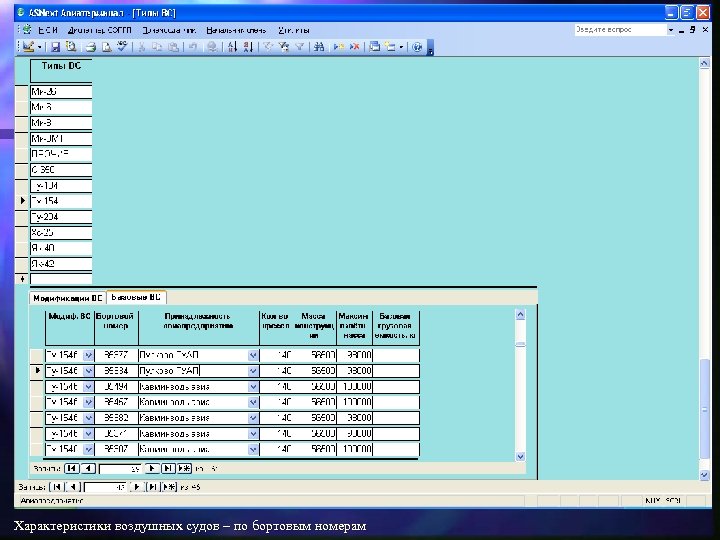This screenshot has height=540, width=720.
Task: Open the View icon's dropdown arrow
Action: (x=39, y=47)
